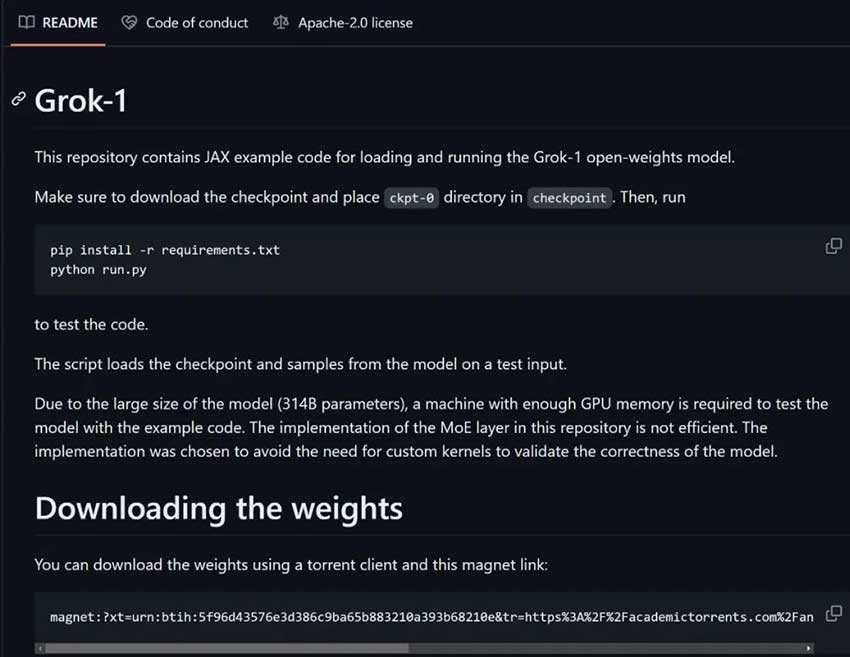Click the right arrow of horizontal scrollbar
Viewport: 850px width, 657px height.
(809, 648)
